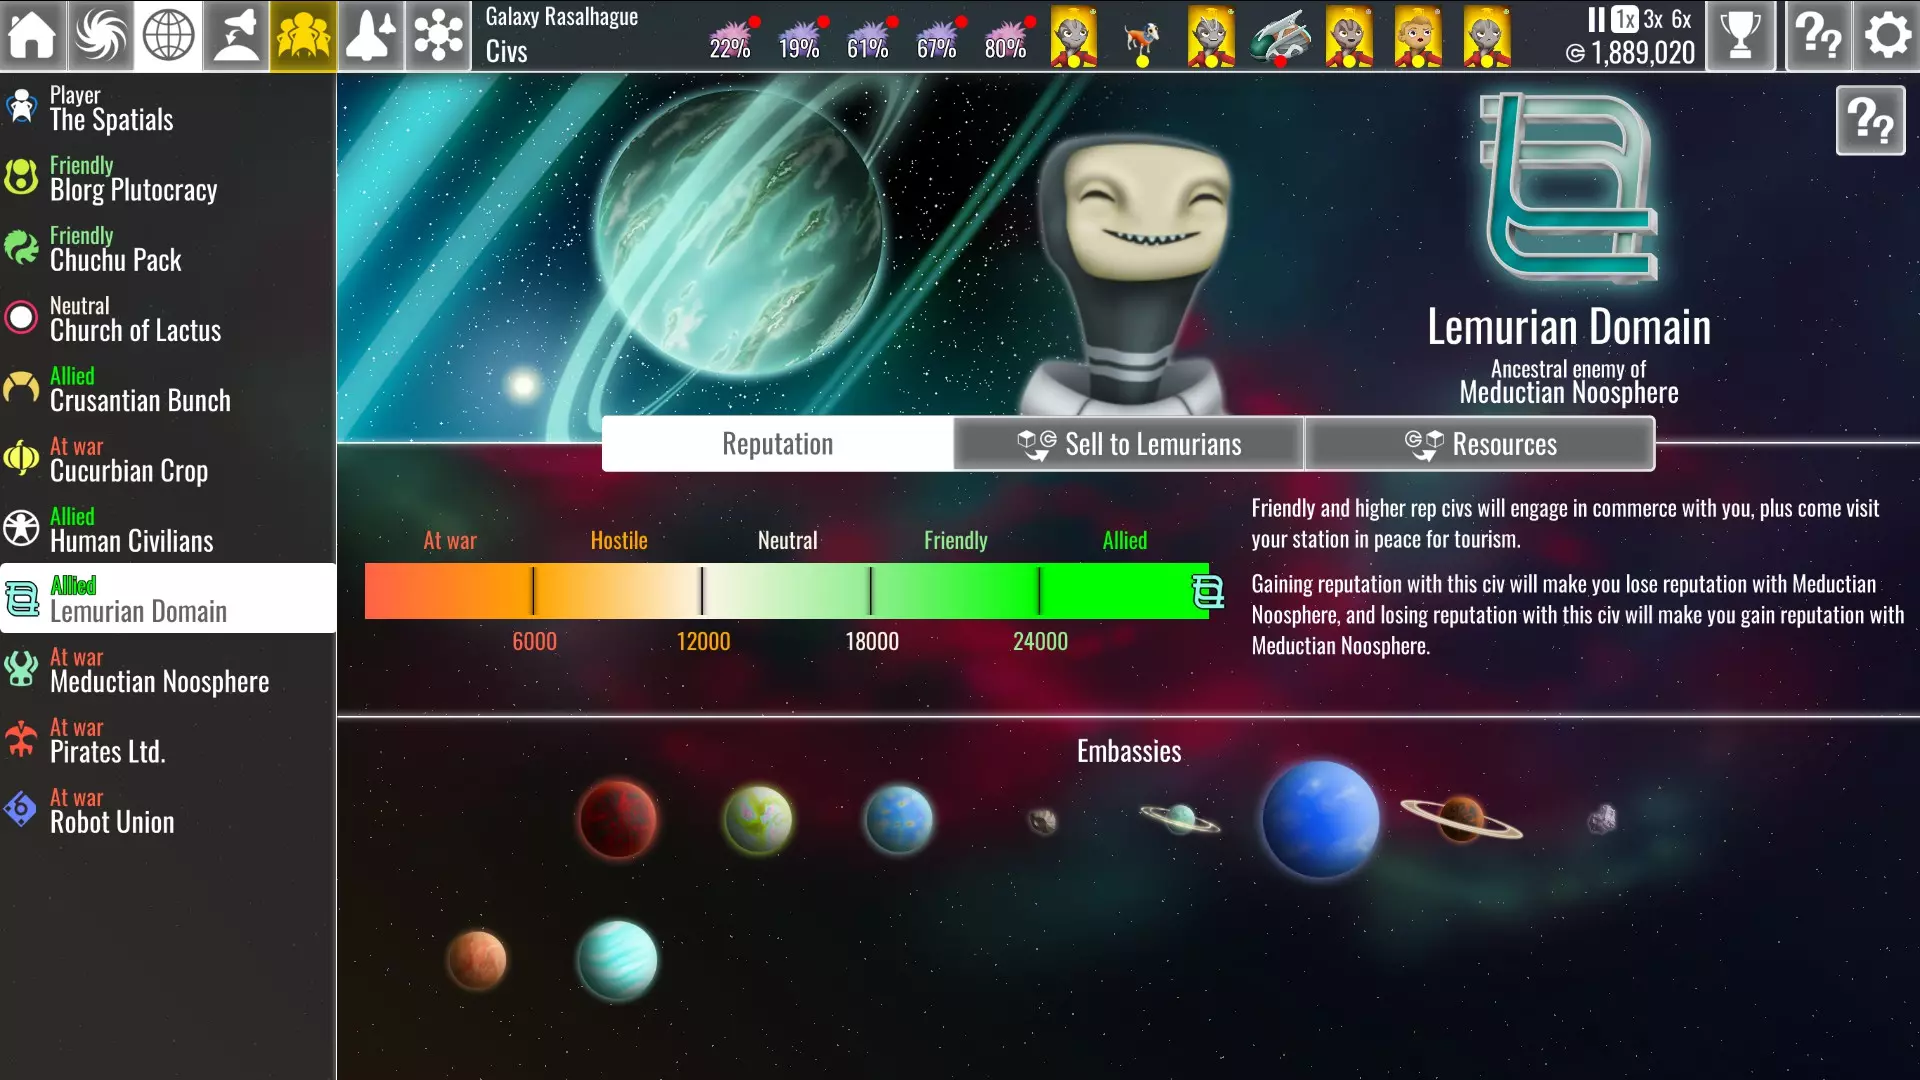Viewport: 1920px width, 1080px height.
Task: Click the home icon in top bar
Action: click(x=33, y=35)
